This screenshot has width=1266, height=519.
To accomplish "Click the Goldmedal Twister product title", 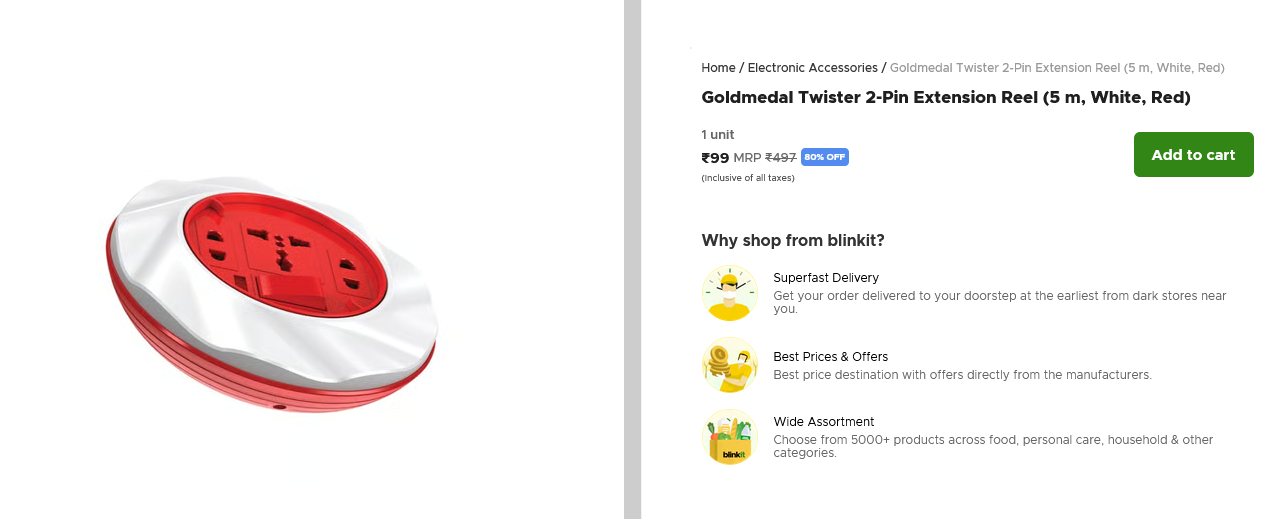I will pyautogui.click(x=945, y=98).
